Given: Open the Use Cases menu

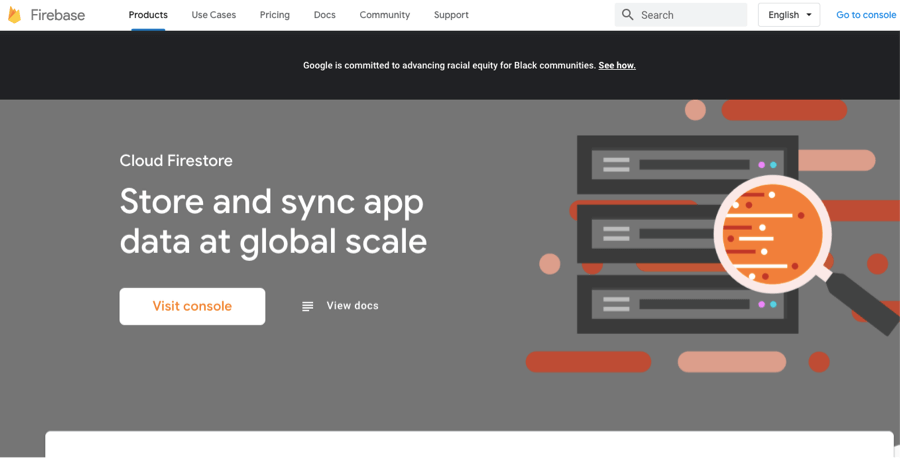Looking at the screenshot, I should [214, 15].
